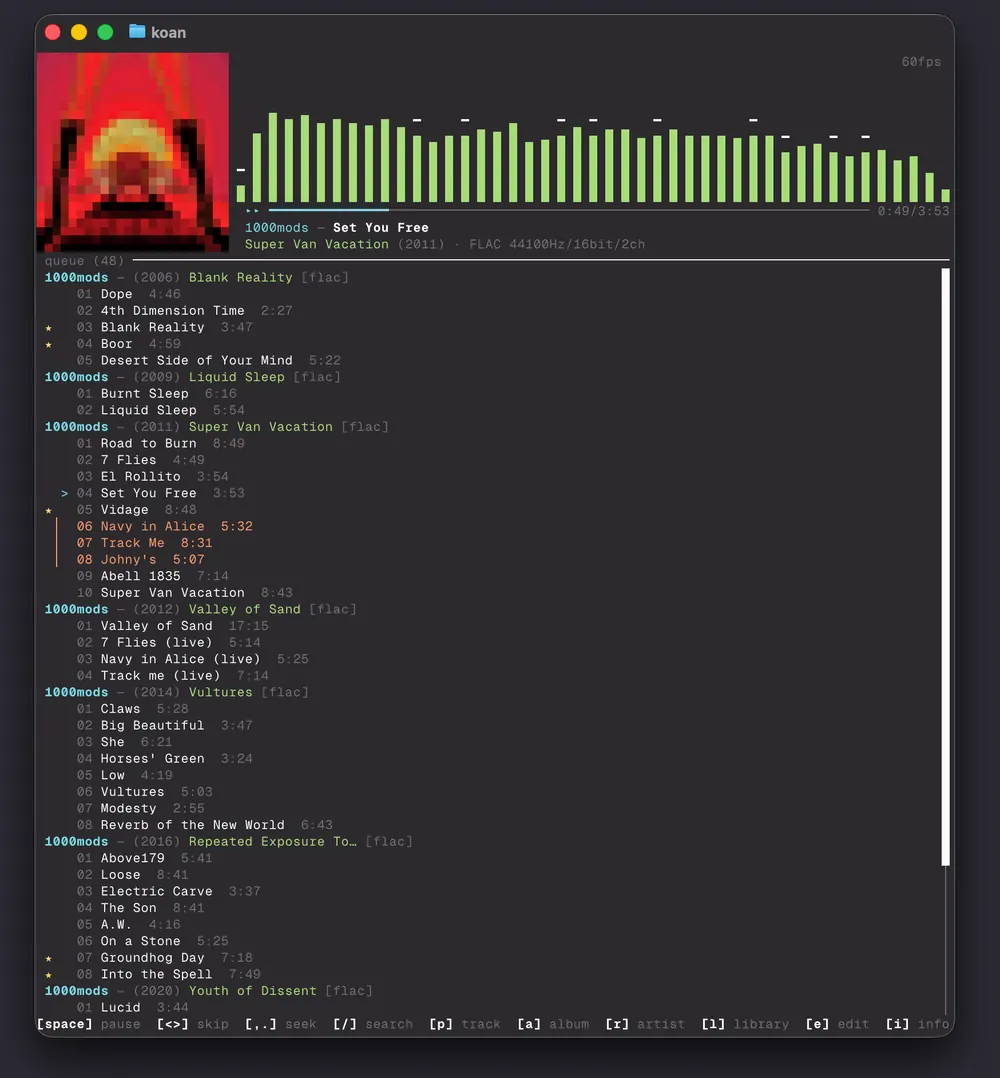This screenshot has width=1000, height=1078.
Task: Select track A.W.
Action: [129, 925]
